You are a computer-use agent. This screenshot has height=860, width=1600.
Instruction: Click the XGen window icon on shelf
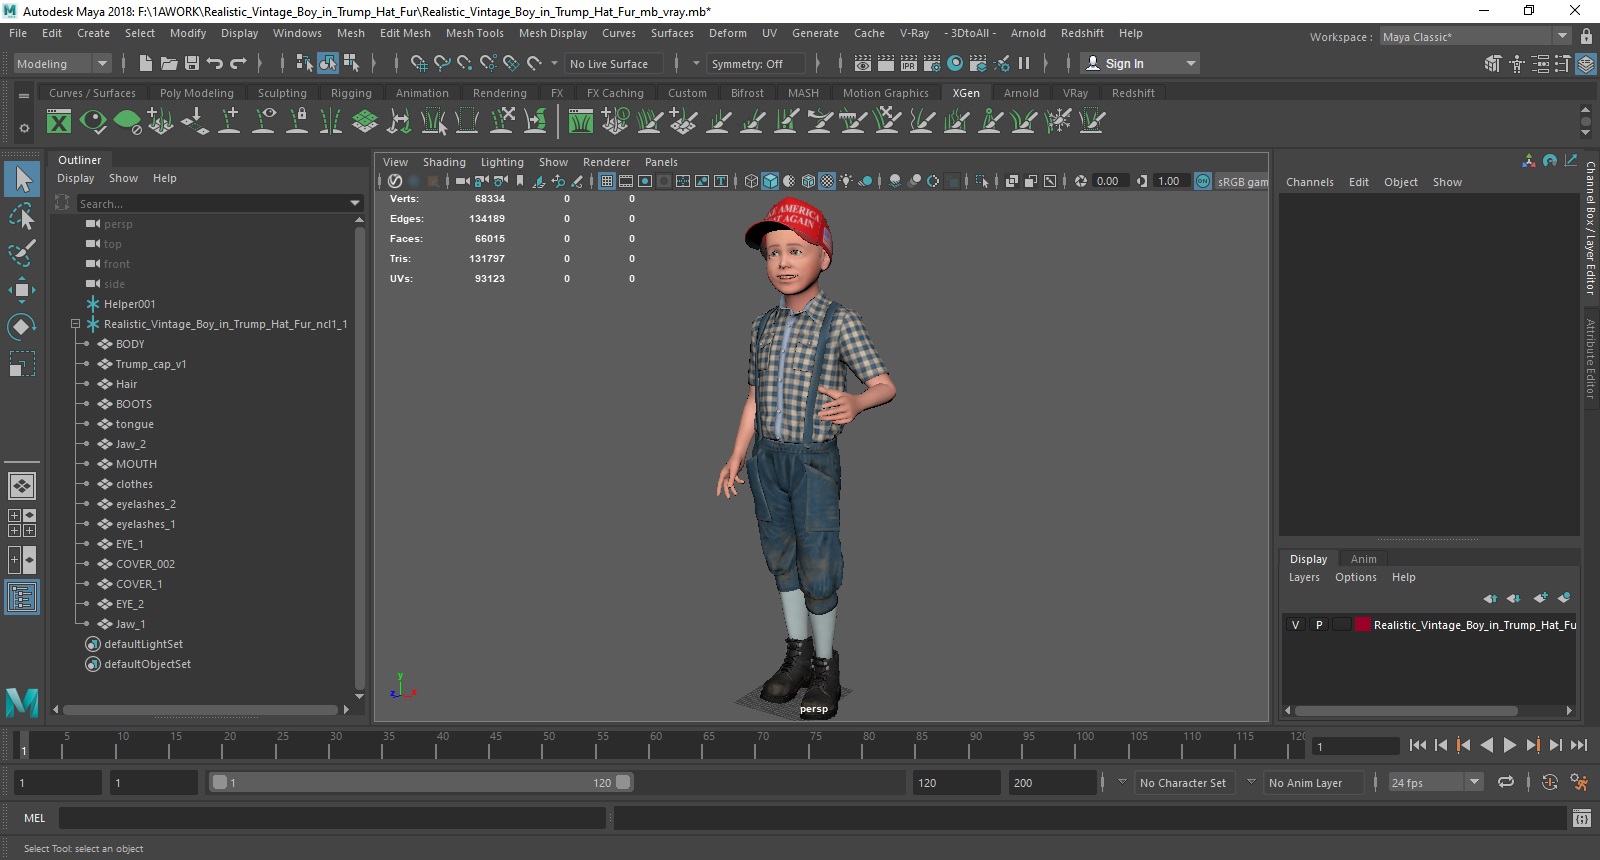pos(59,122)
